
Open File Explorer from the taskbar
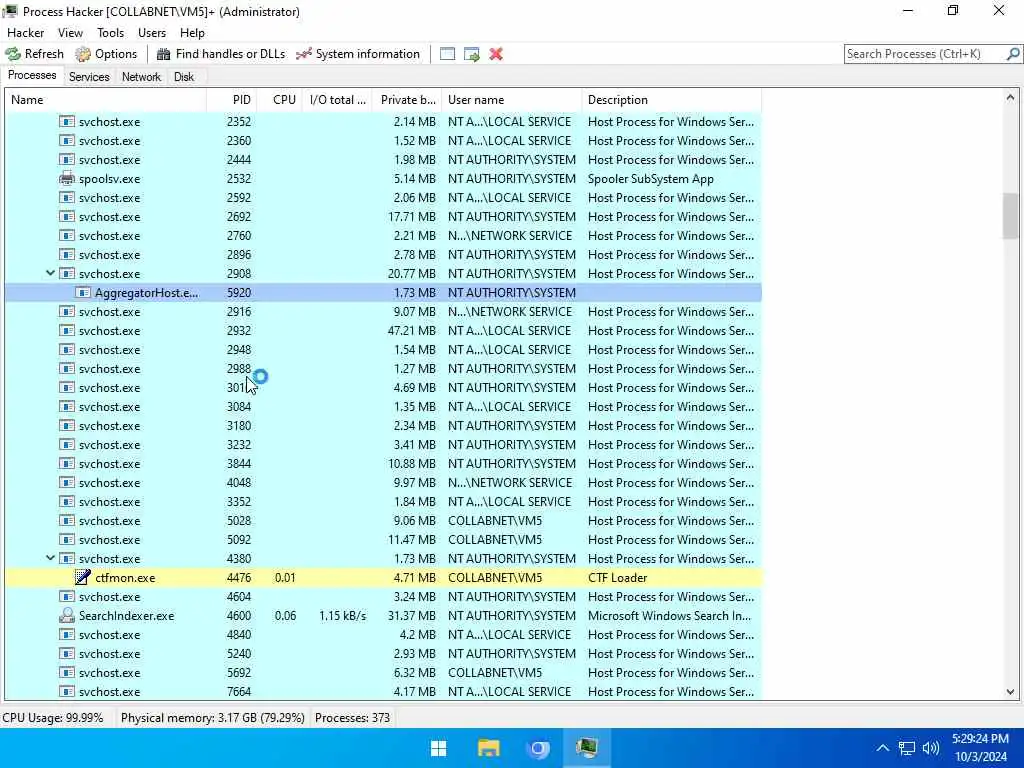coord(488,748)
